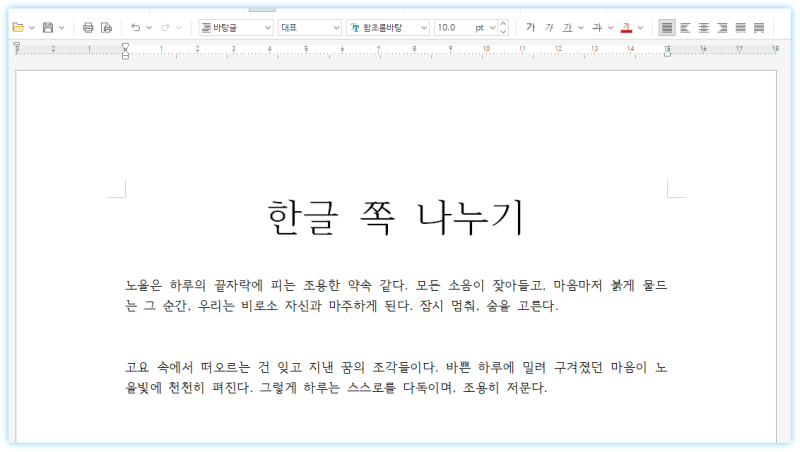Toggle italic text formatting
This screenshot has width=800, height=452.
[549, 27]
